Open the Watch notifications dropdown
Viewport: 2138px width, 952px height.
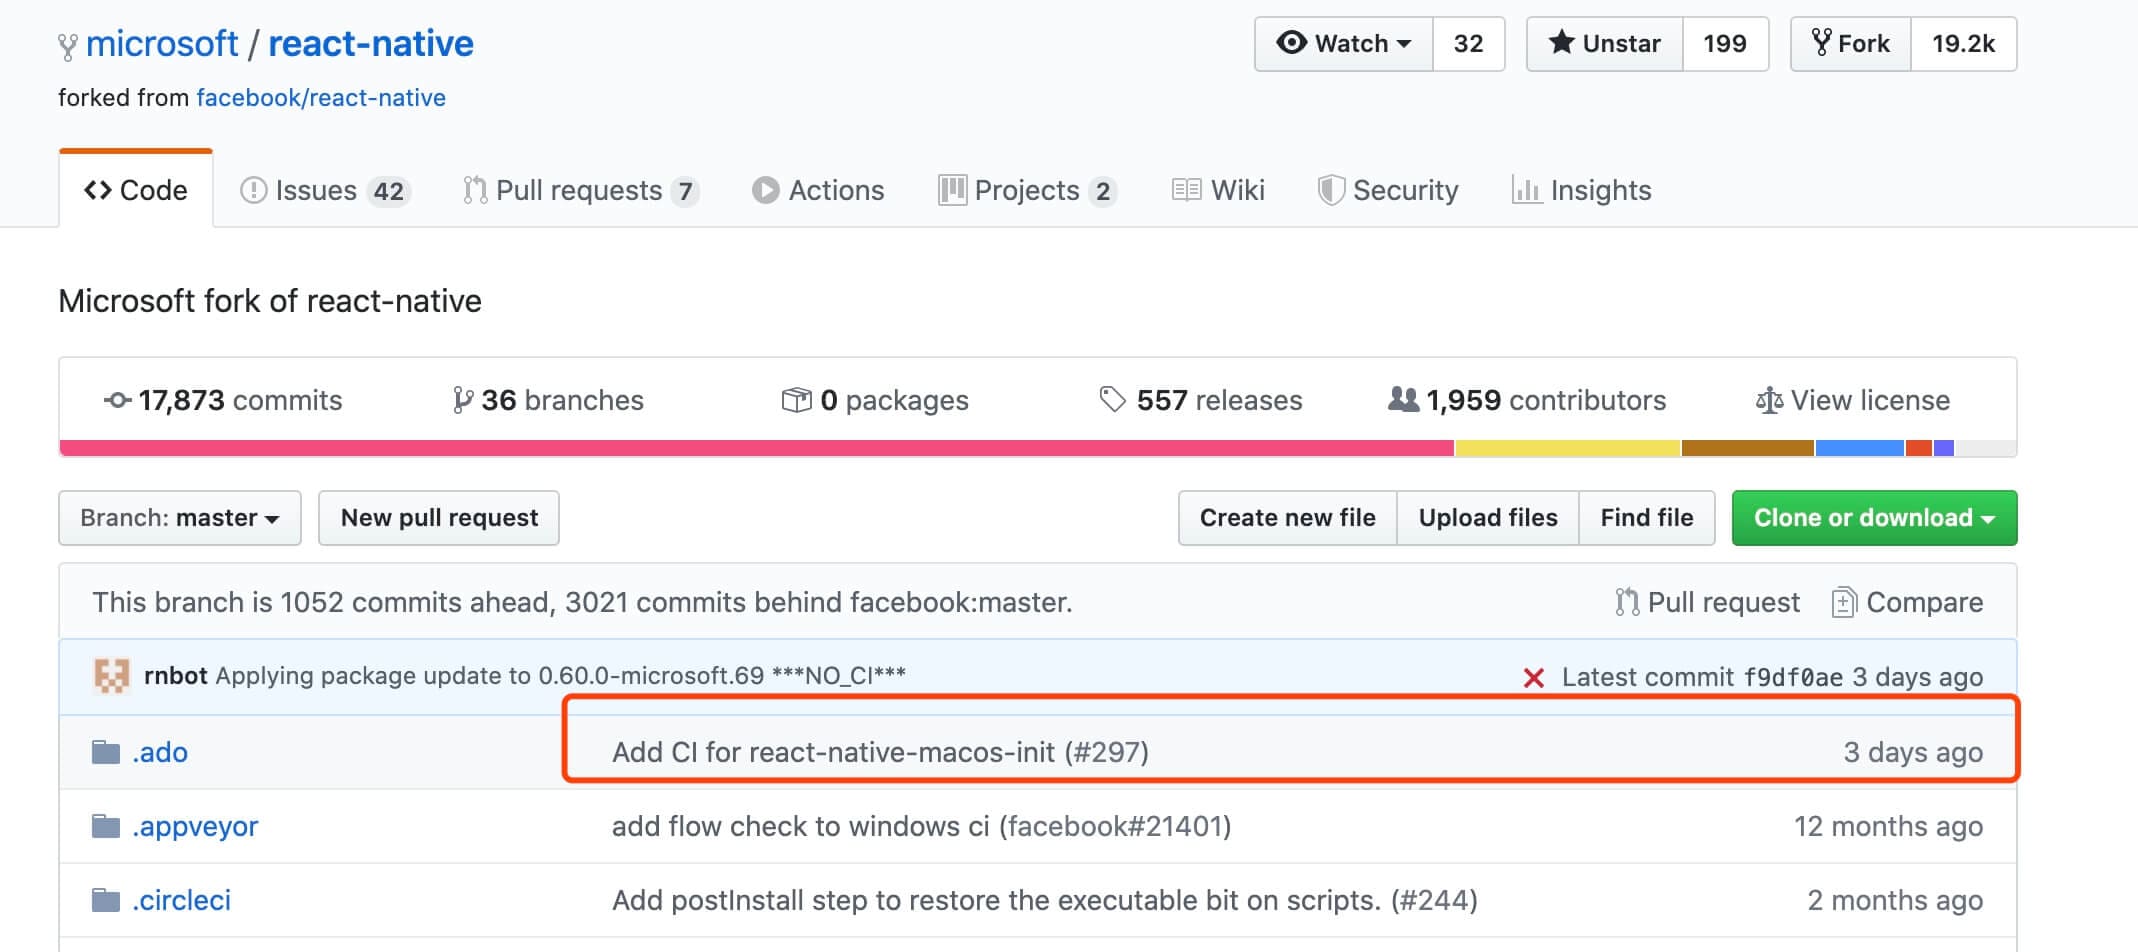[x=1344, y=44]
